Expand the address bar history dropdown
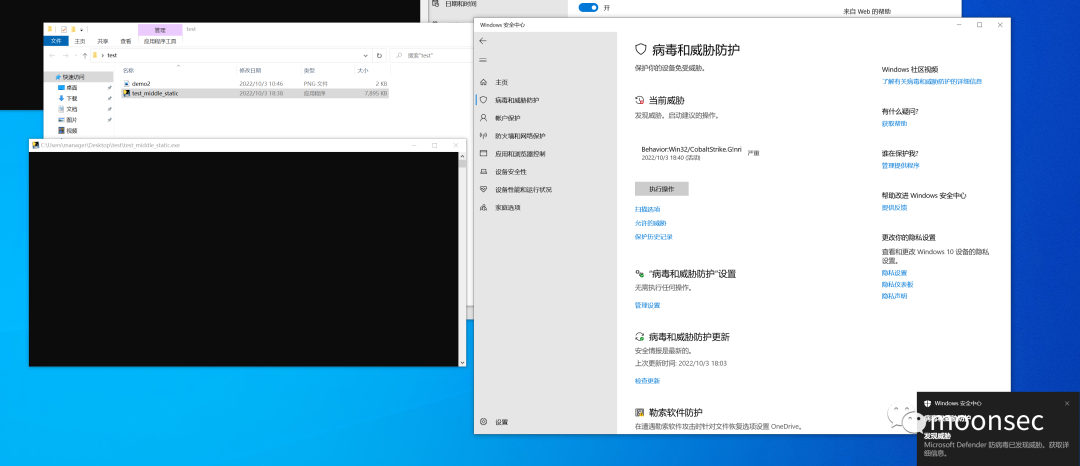 click(x=365, y=55)
